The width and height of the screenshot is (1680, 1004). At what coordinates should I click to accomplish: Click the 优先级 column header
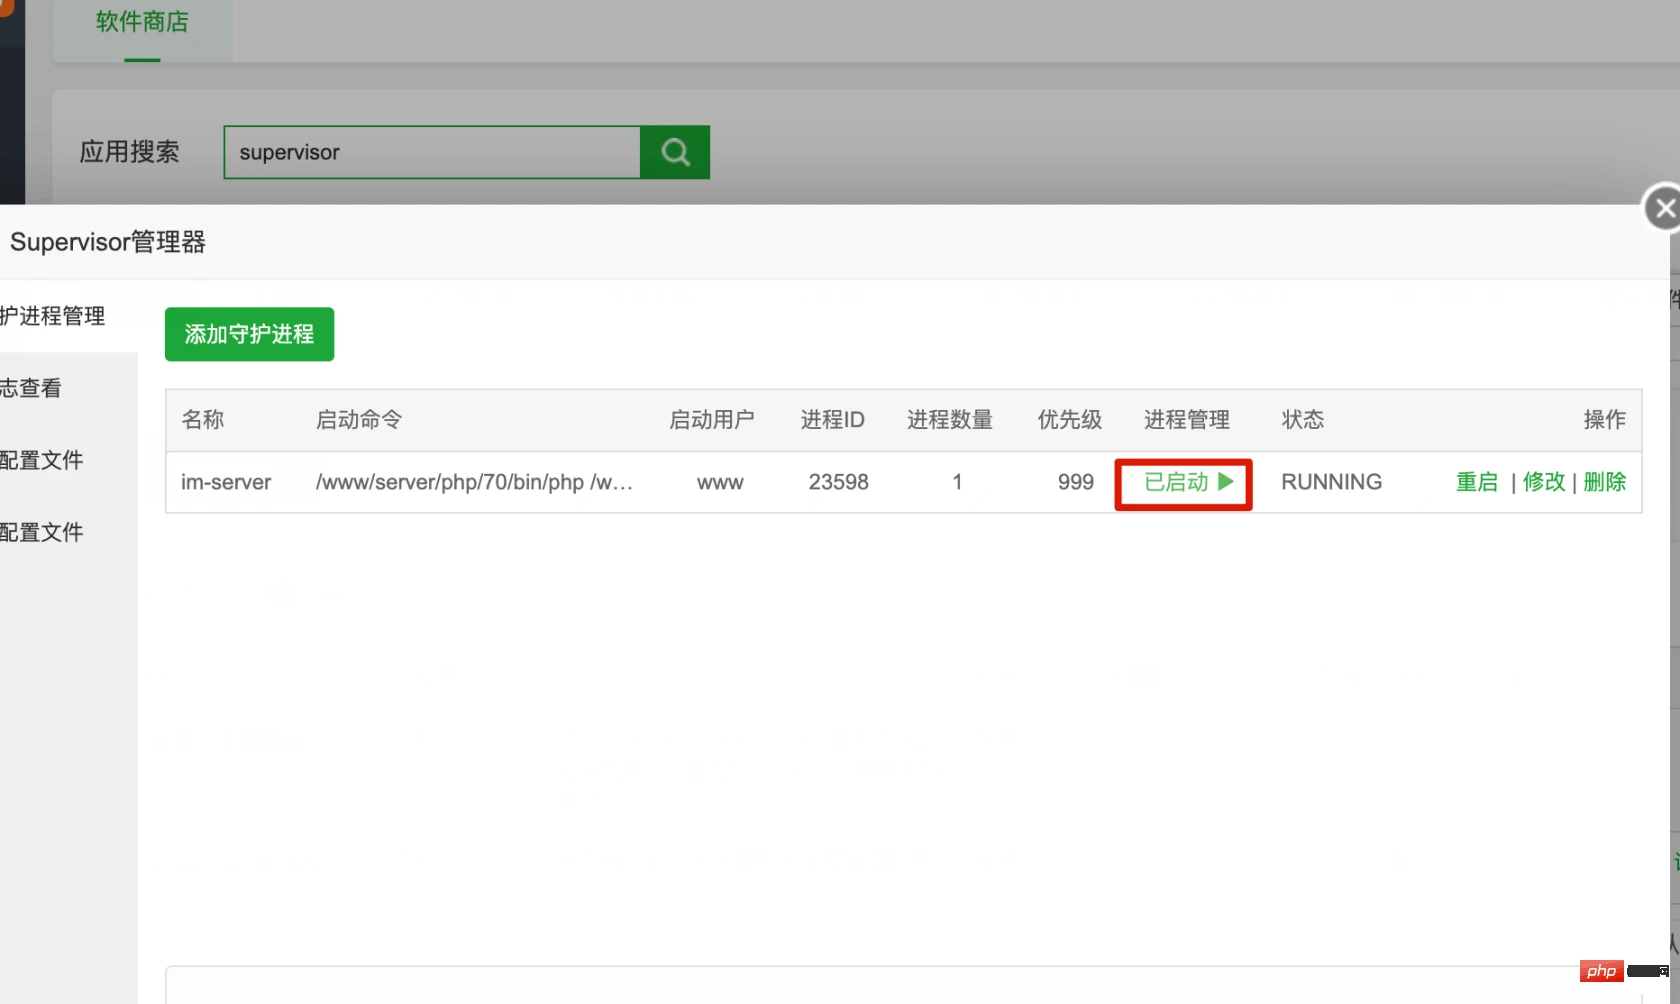(x=1070, y=420)
